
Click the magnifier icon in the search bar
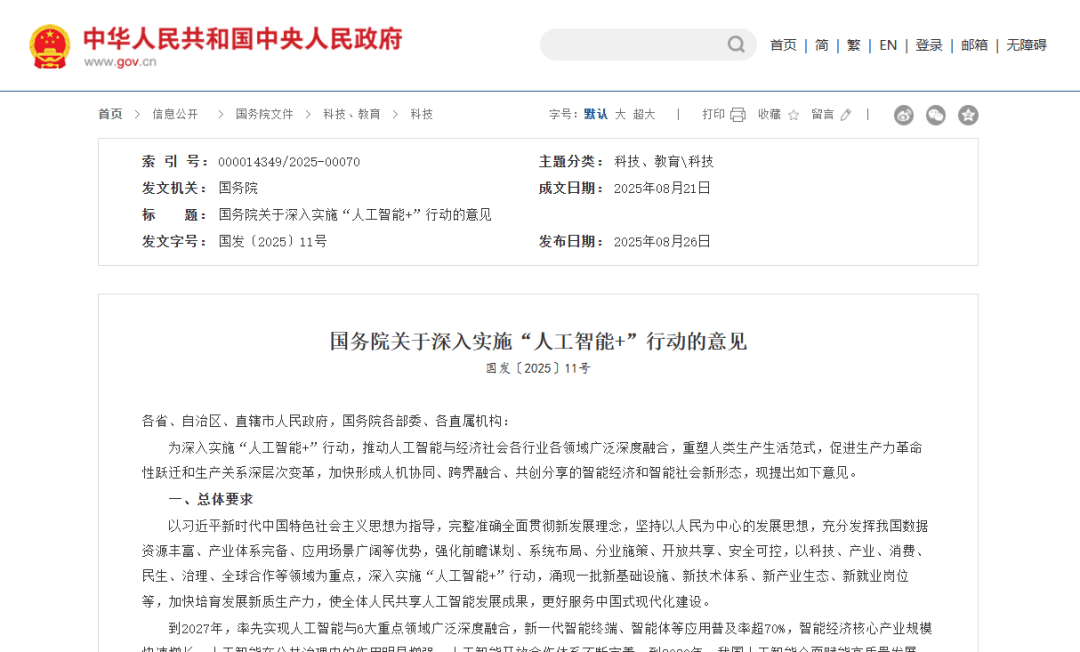click(x=735, y=45)
